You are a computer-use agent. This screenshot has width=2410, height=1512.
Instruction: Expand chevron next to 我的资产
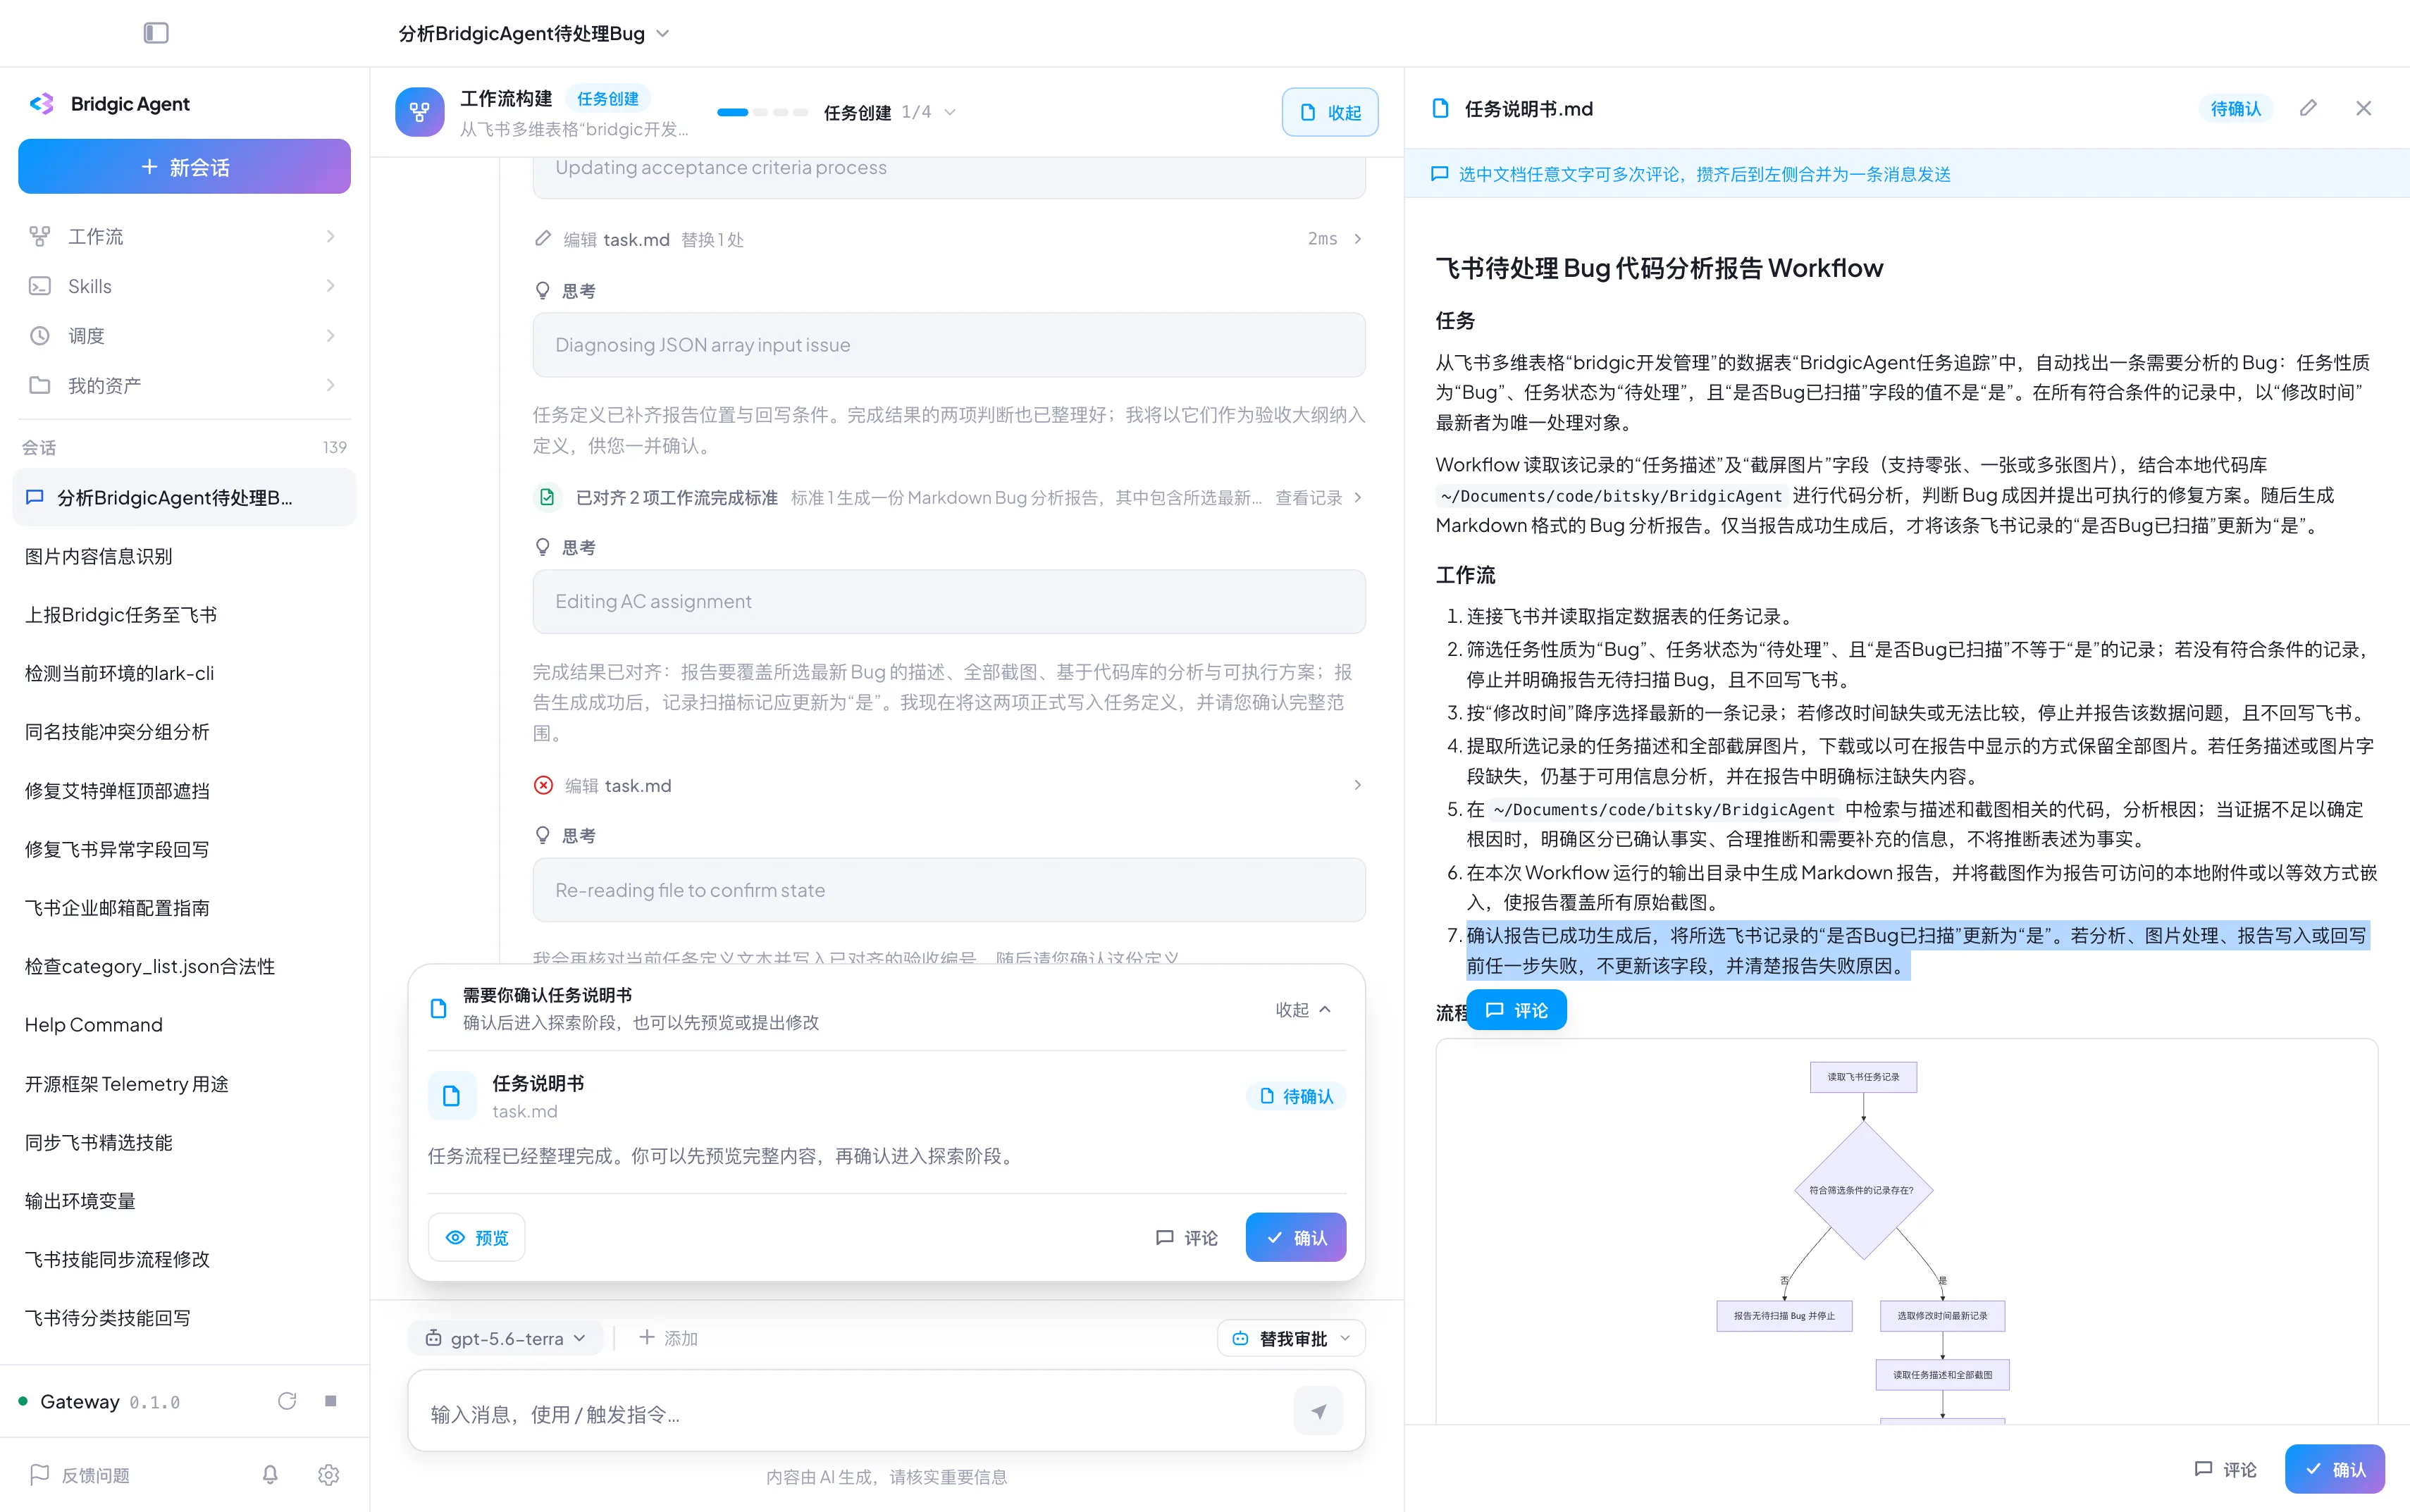(x=330, y=385)
